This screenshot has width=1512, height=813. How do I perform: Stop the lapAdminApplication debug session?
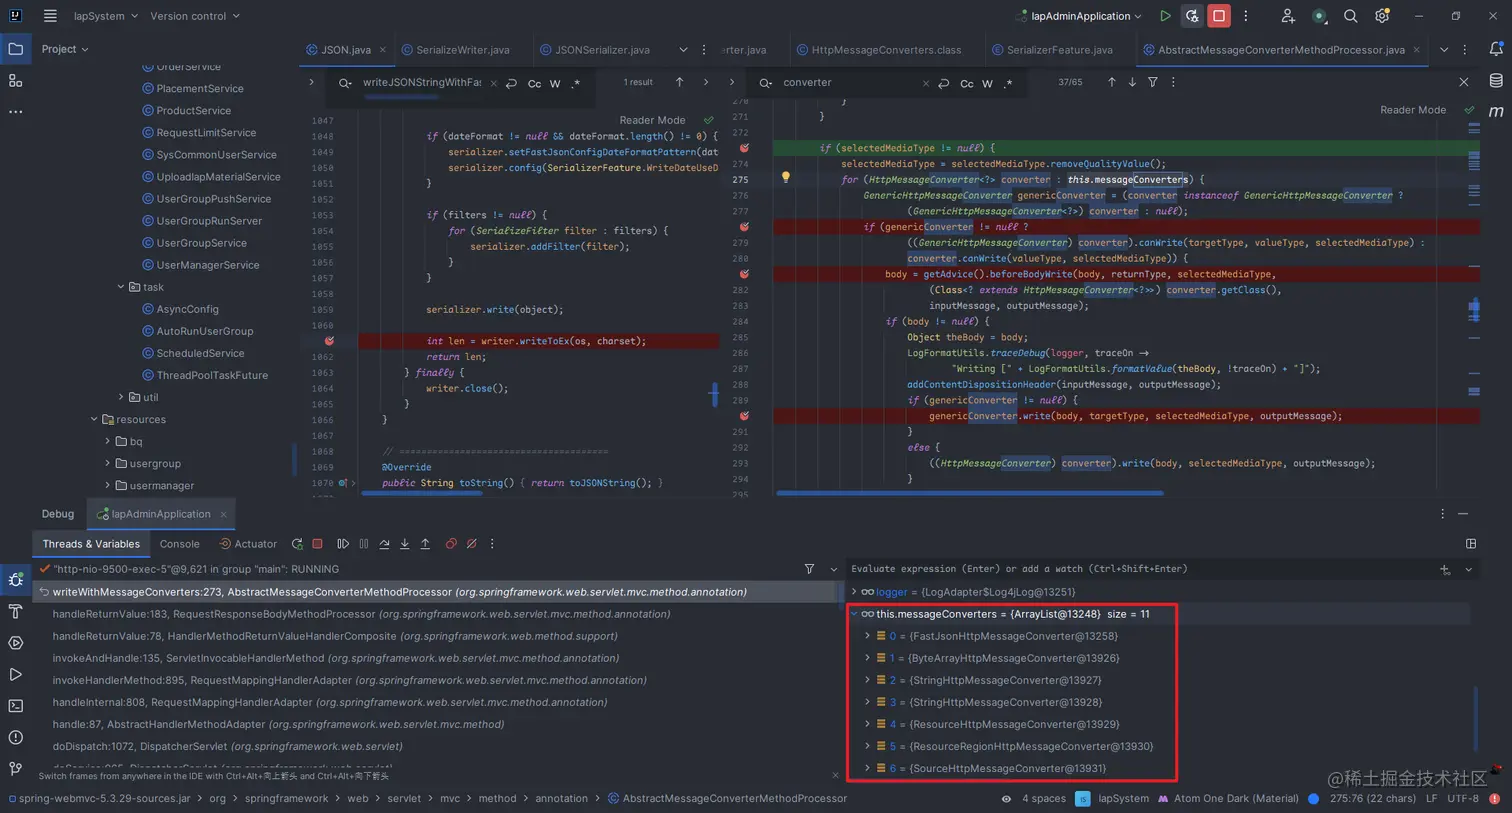pos(318,544)
